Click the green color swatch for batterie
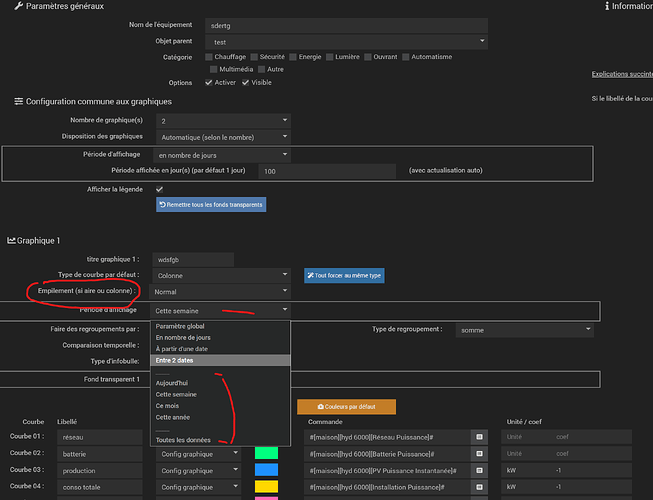Image resolution: width=653 pixels, height=500 pixels. click(x=267, y=453)
